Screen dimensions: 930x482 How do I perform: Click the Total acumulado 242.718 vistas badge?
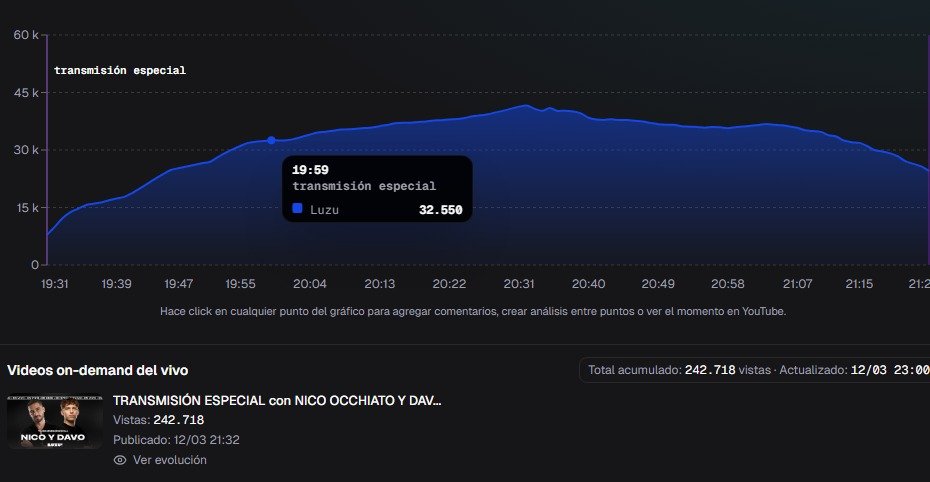coord(754,370)
